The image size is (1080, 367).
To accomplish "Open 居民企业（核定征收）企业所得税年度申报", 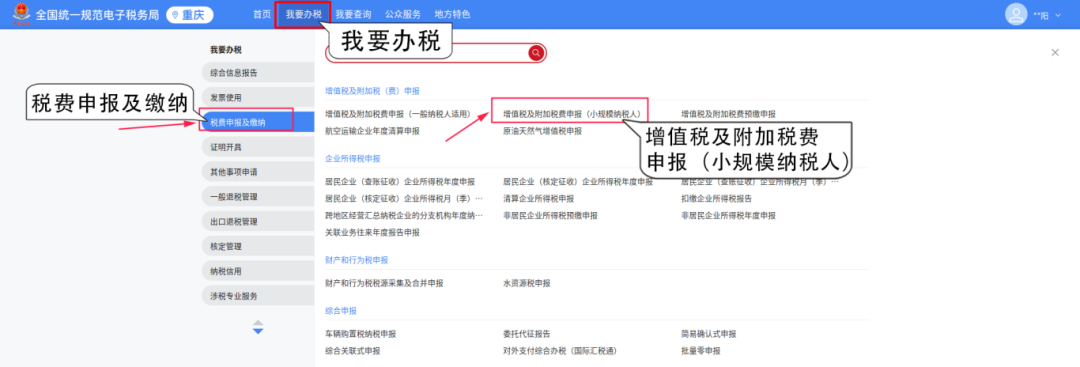I will [577, 182].
